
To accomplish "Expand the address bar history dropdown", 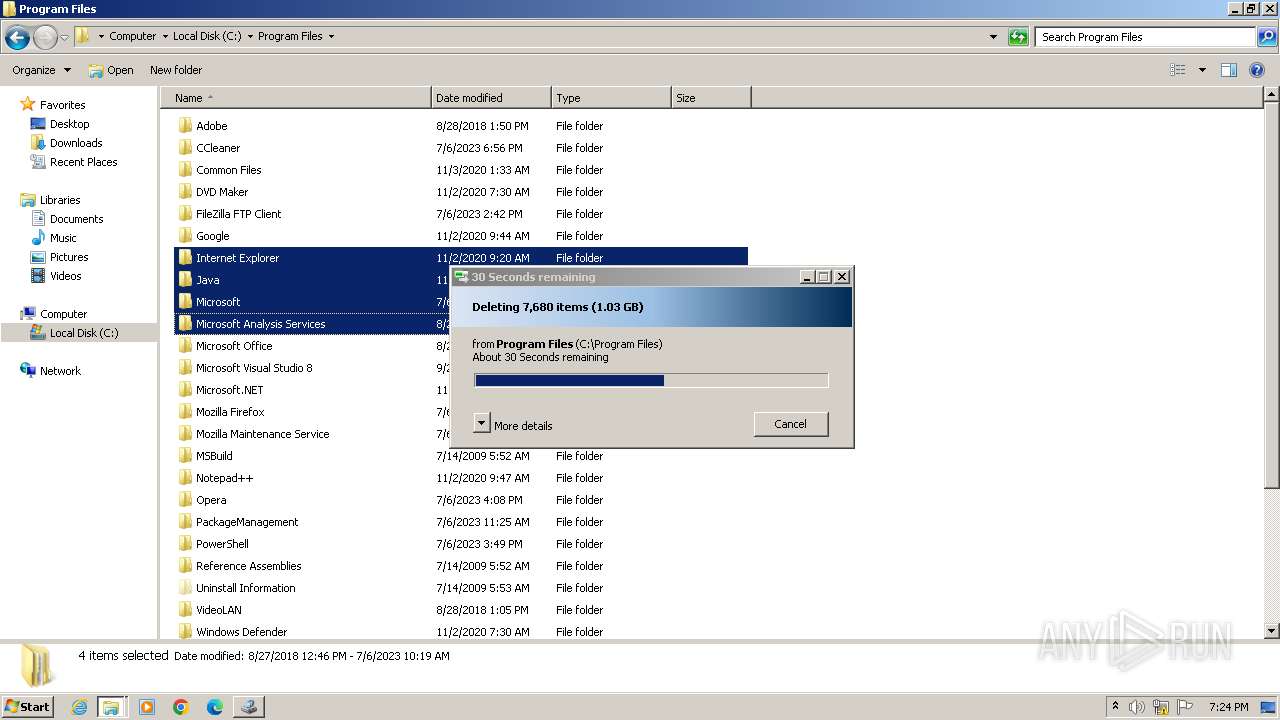I will (993, 37).
